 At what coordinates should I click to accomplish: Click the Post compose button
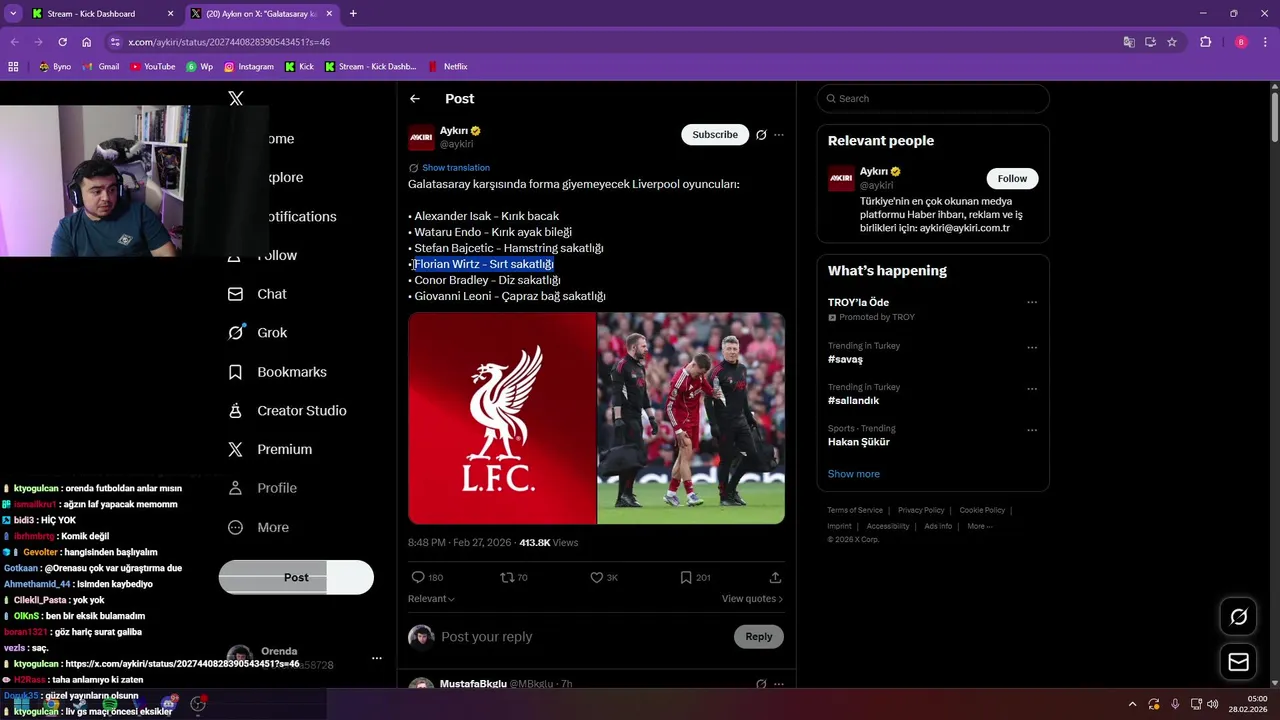(x=296, y=577)
